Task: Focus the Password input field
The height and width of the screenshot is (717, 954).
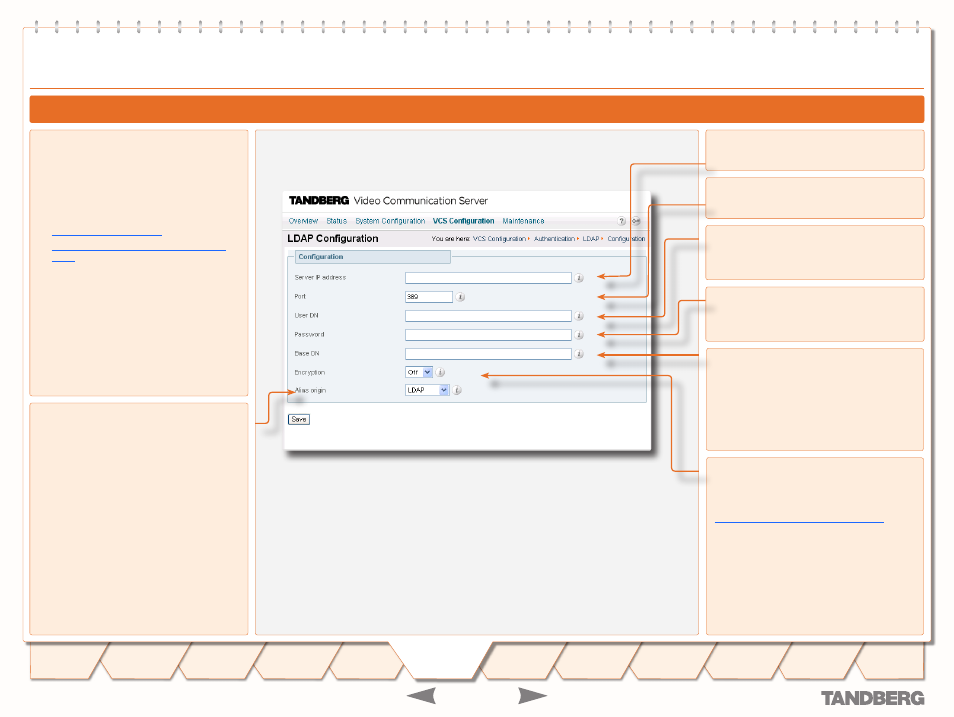Action: tap(489, 335)
